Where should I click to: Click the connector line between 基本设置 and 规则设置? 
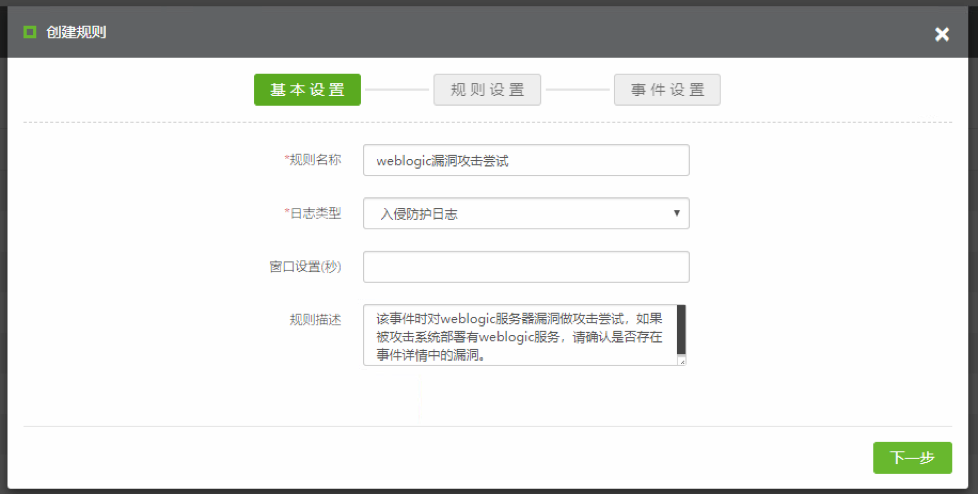(x=397, y=90)
